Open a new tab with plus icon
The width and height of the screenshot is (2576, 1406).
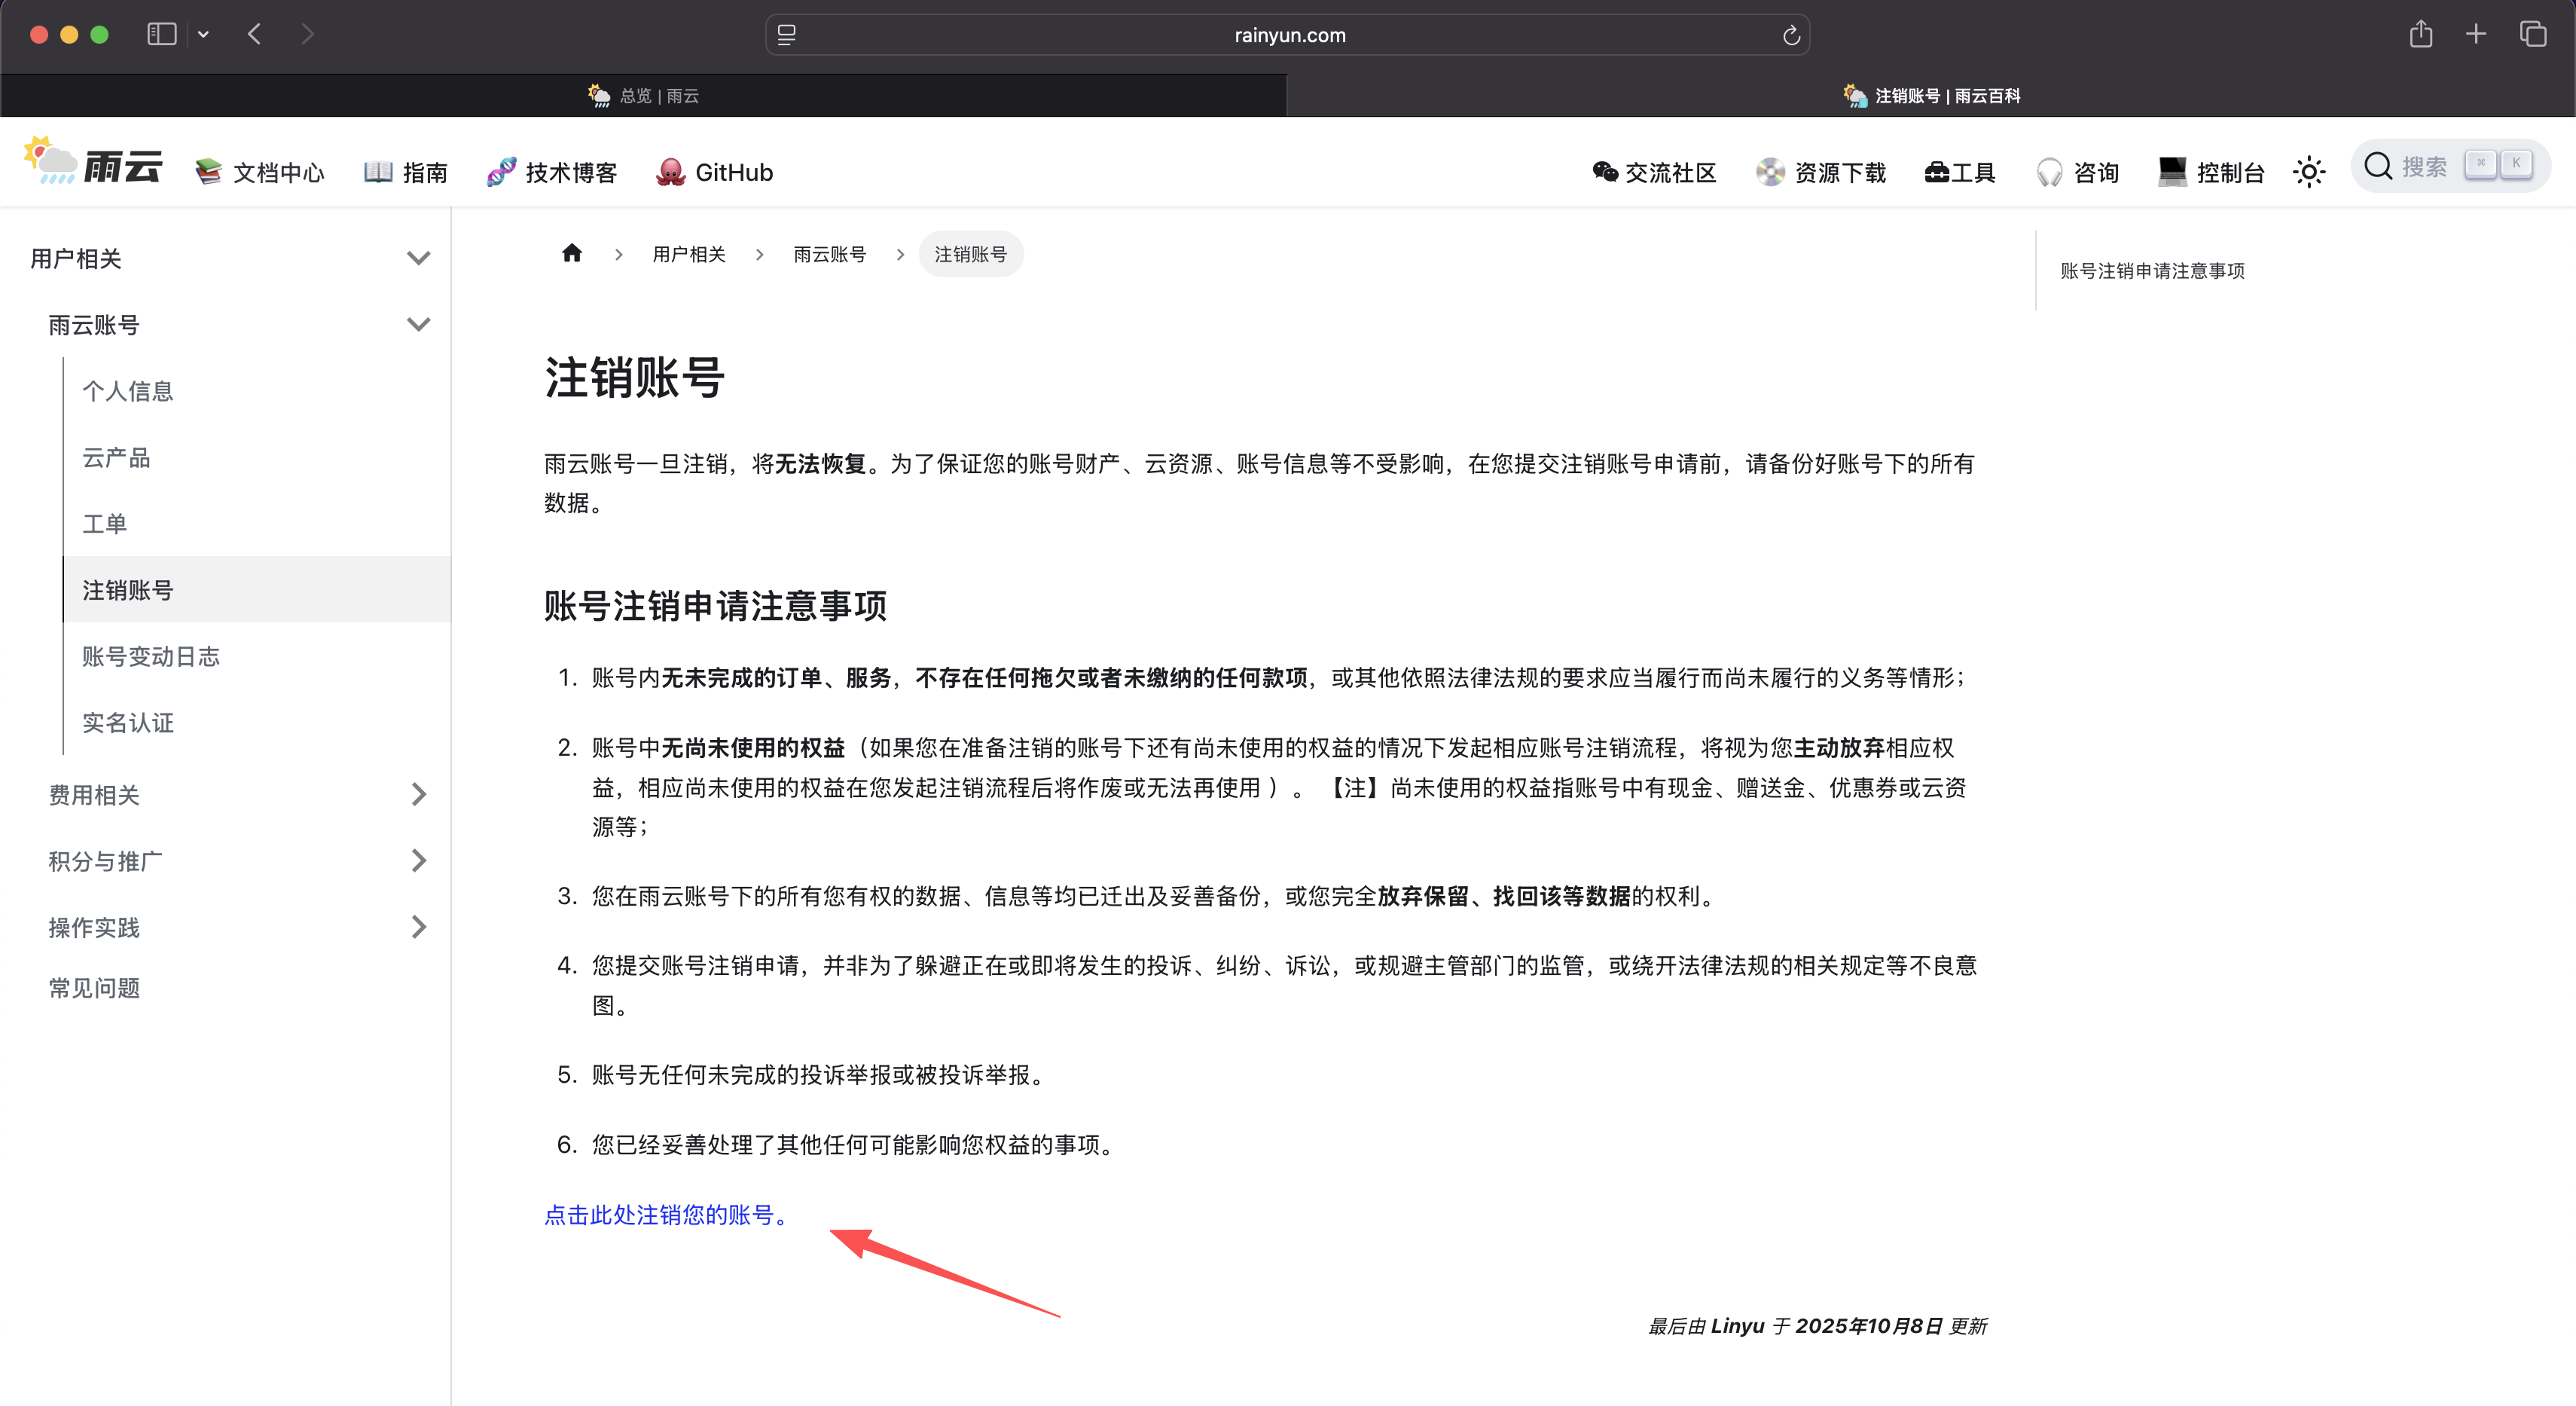pyautogui.click(x=2476, y=35)
